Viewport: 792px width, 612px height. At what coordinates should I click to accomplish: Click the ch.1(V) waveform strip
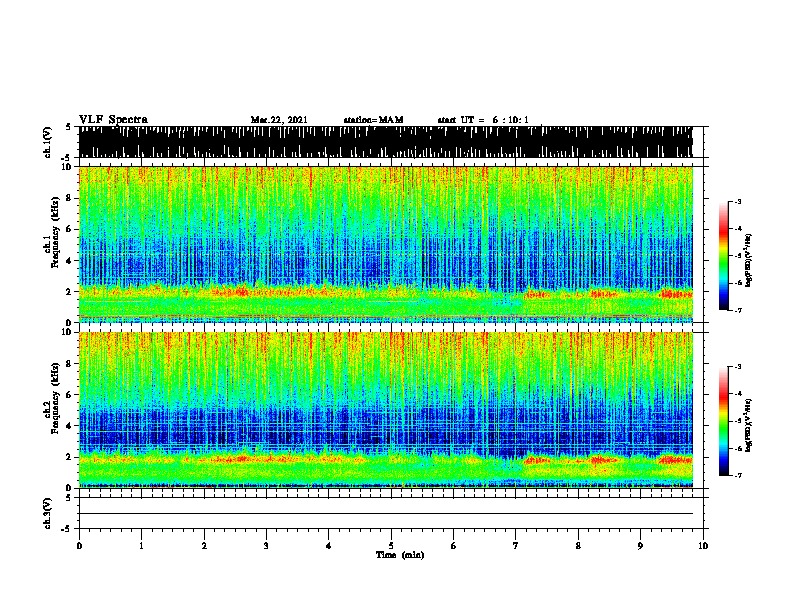(x=386, y=142)
